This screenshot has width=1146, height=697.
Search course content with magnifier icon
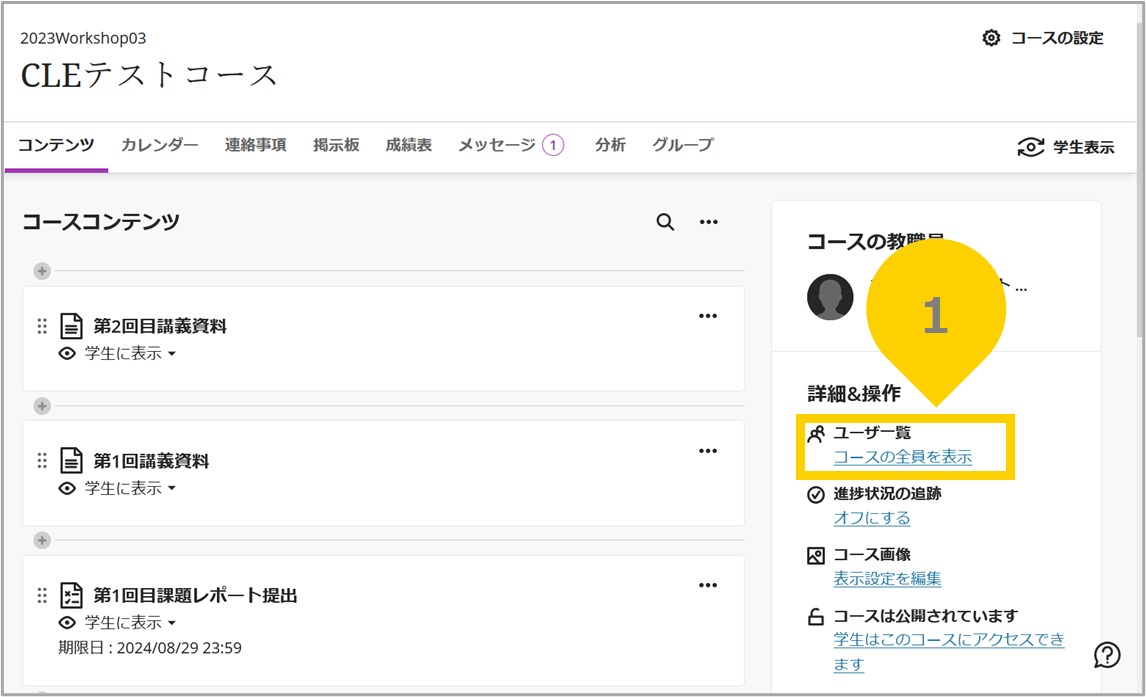[x=665, y=222]
